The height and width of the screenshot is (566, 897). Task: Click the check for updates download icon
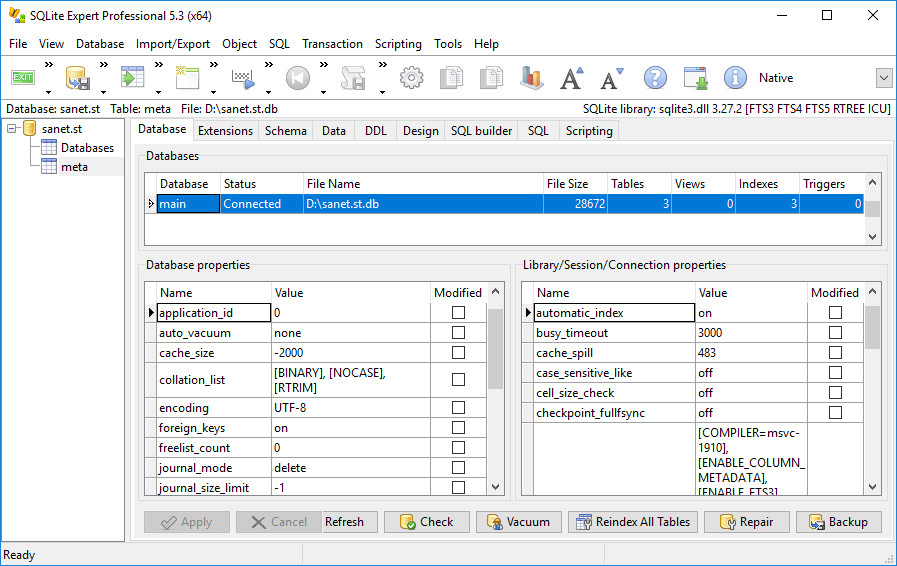point(696,78)
